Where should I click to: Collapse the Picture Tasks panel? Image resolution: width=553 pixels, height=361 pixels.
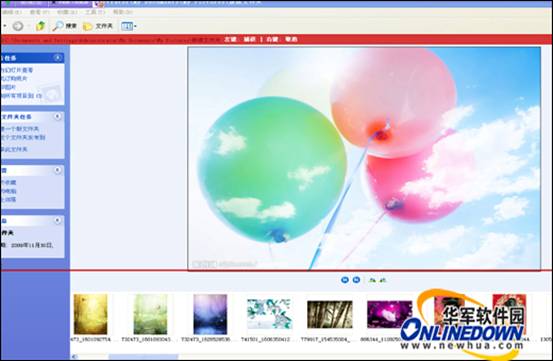click(x=57, y=57)
